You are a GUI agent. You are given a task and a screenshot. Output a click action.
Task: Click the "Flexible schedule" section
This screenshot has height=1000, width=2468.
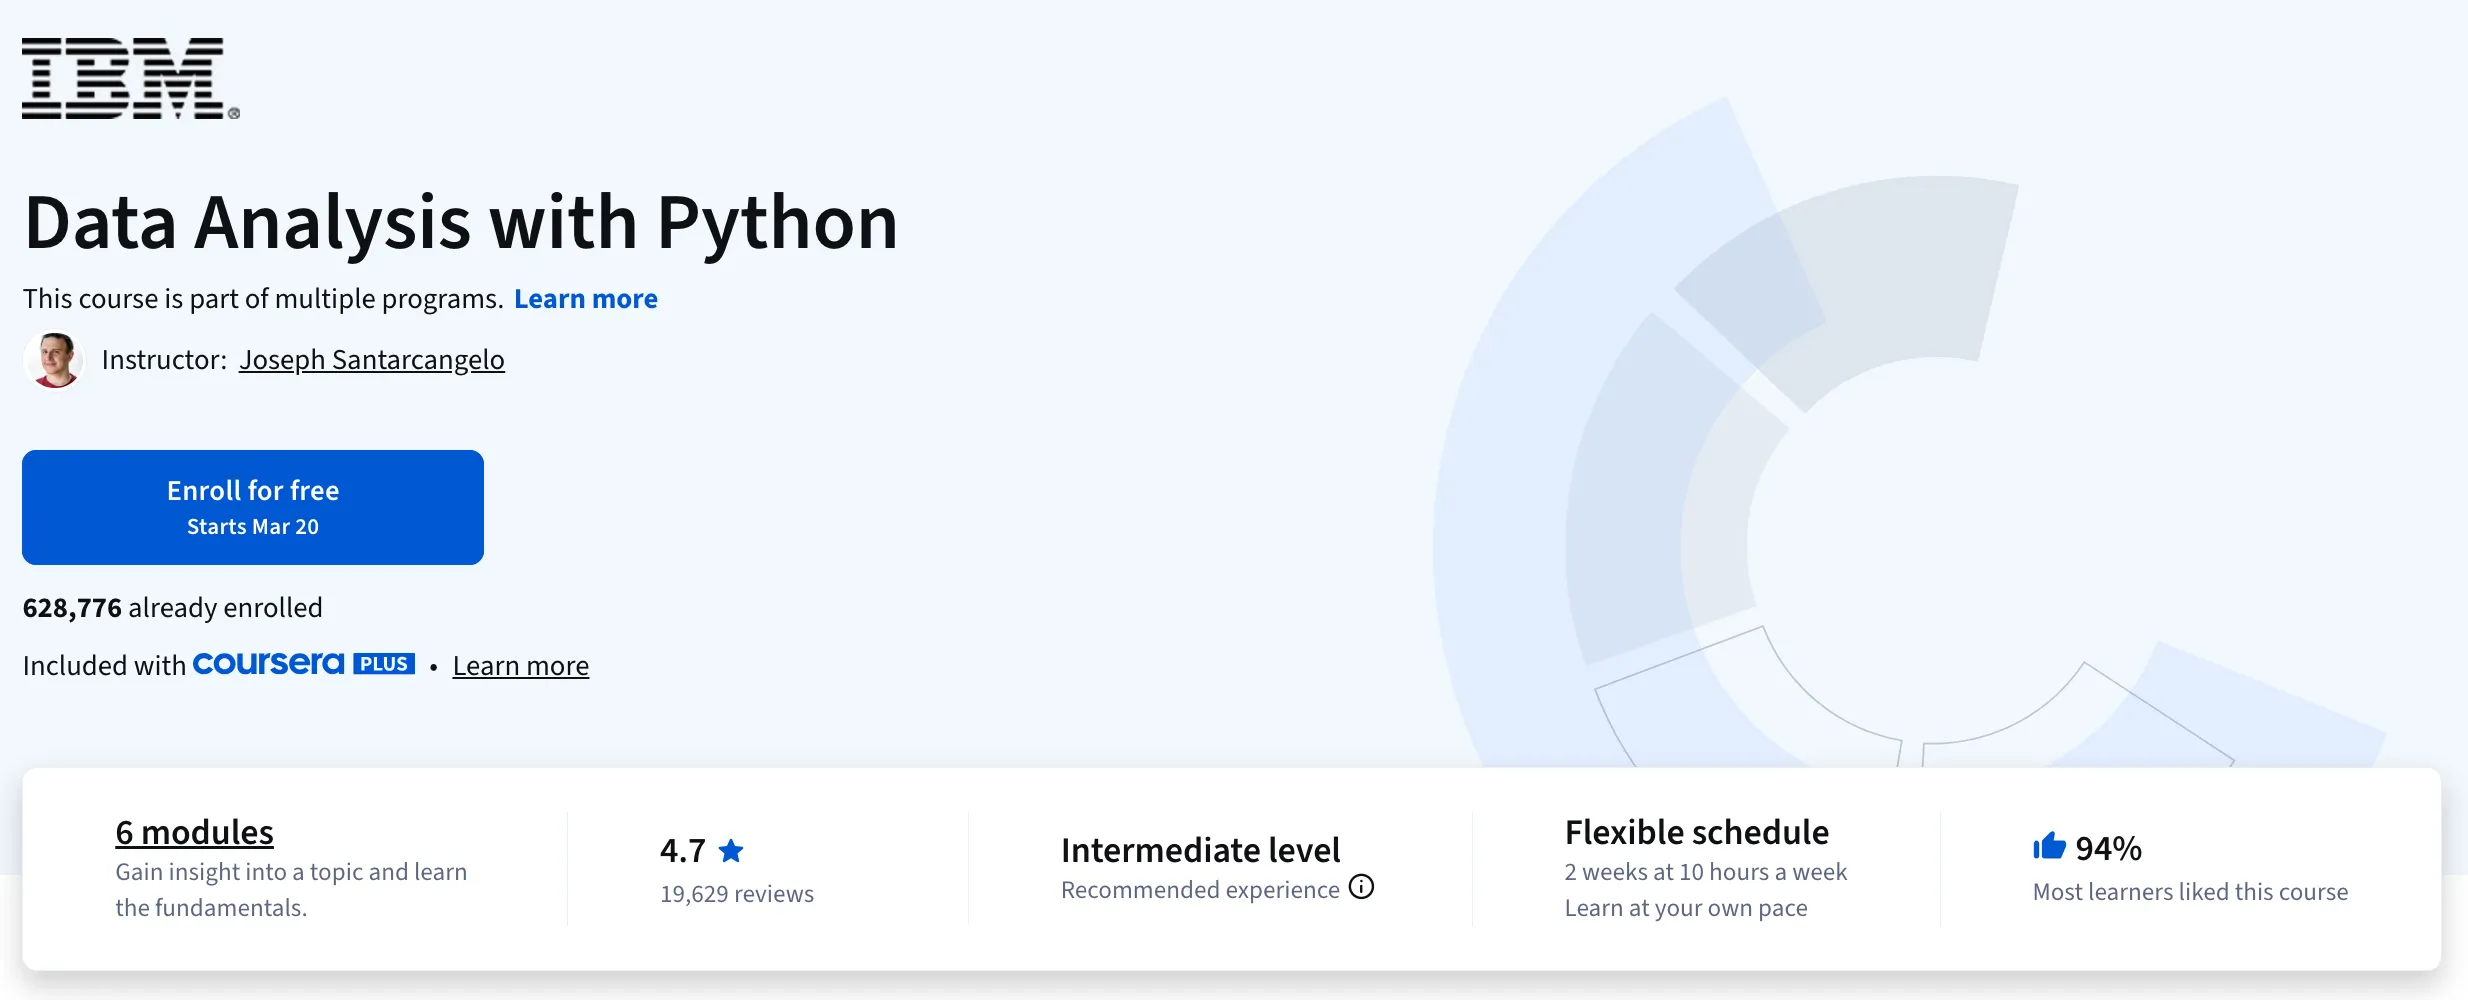point(1696,831)
